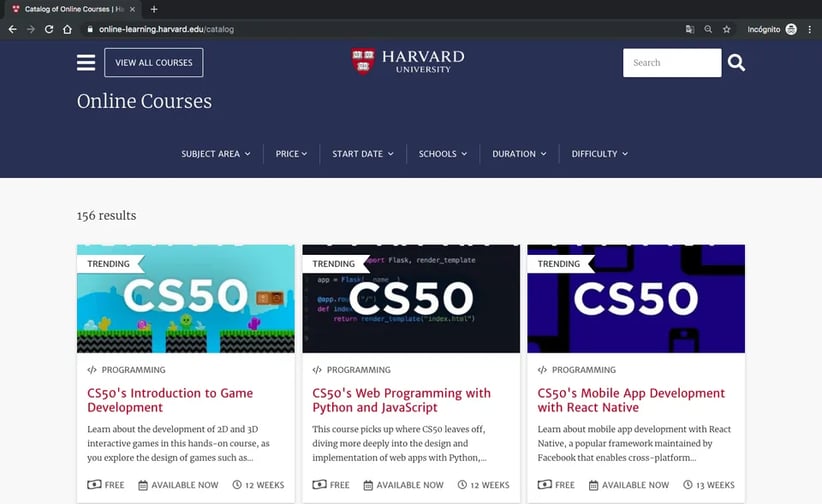
Task: Open the Chrome three-dot menu
Action: 810,29
